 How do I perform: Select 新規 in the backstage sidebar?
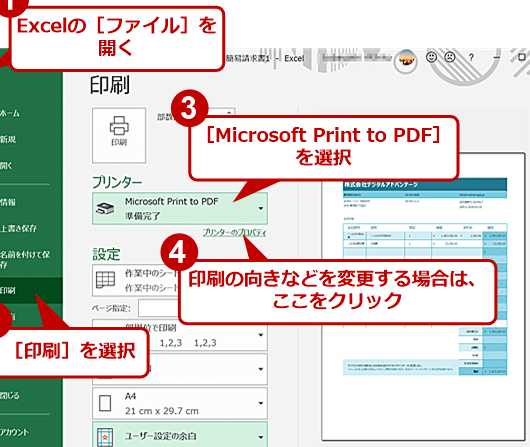[8, 139]
